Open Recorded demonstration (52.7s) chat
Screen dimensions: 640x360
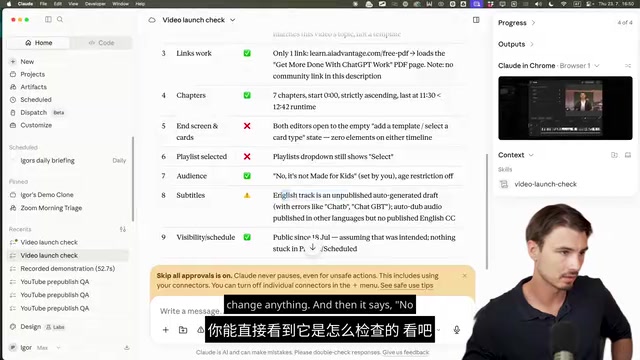coord(68,269)
